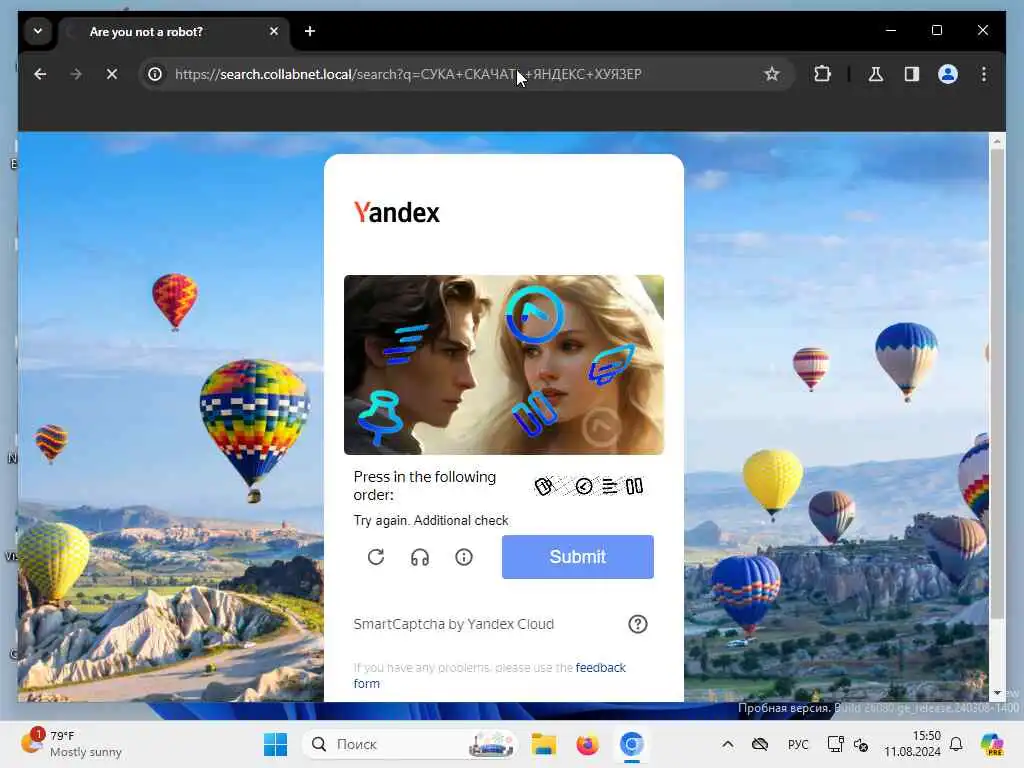The height and width of the screenshot is (768, 1024).
Task: Close the browser window
Action: [x=983, y=30]
